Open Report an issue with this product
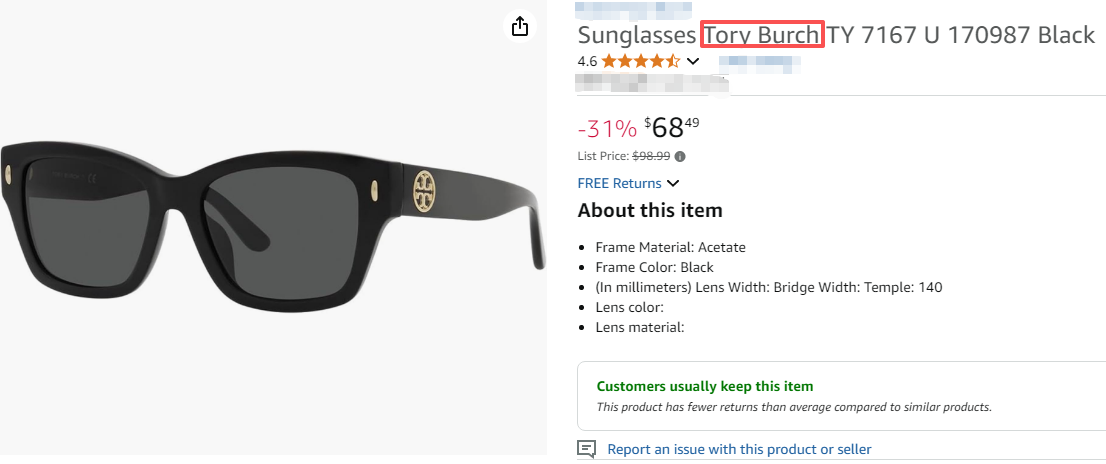The height and width of the screenshot is (464, 1106). (x=739, y=449)
